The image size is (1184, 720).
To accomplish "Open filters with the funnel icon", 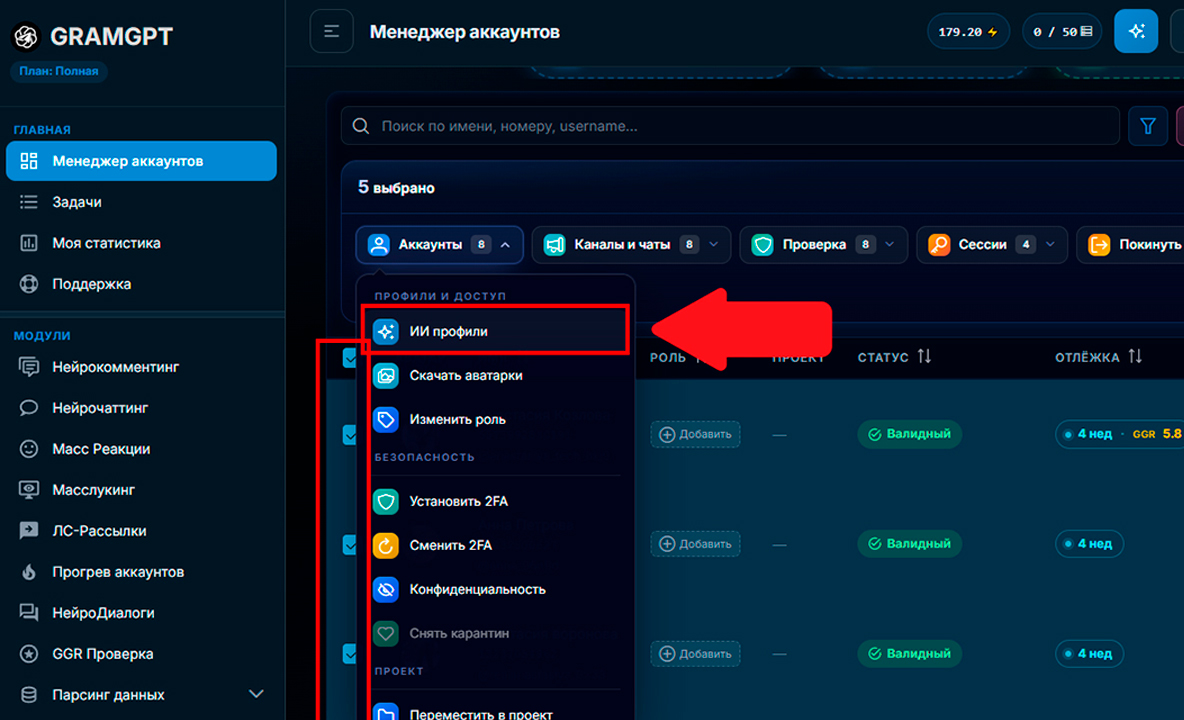I will [x=1148, y=126].
